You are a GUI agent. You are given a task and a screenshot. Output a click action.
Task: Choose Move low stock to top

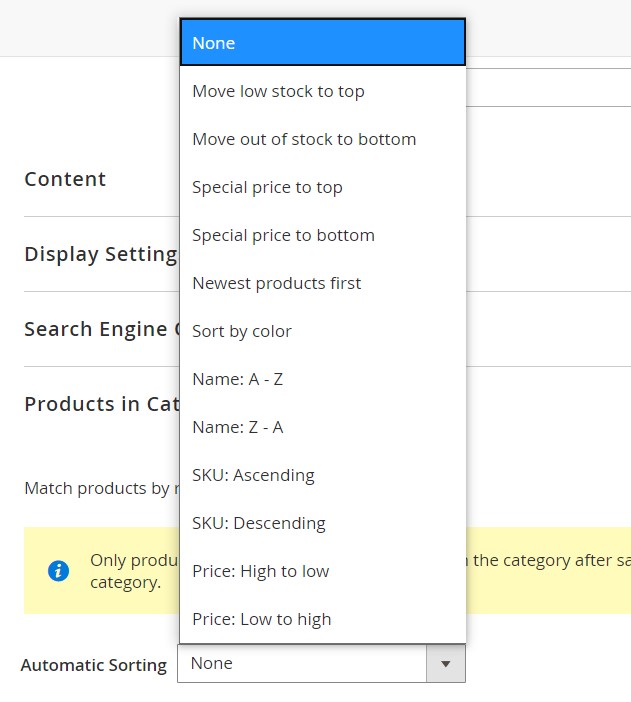coord(322,91)
